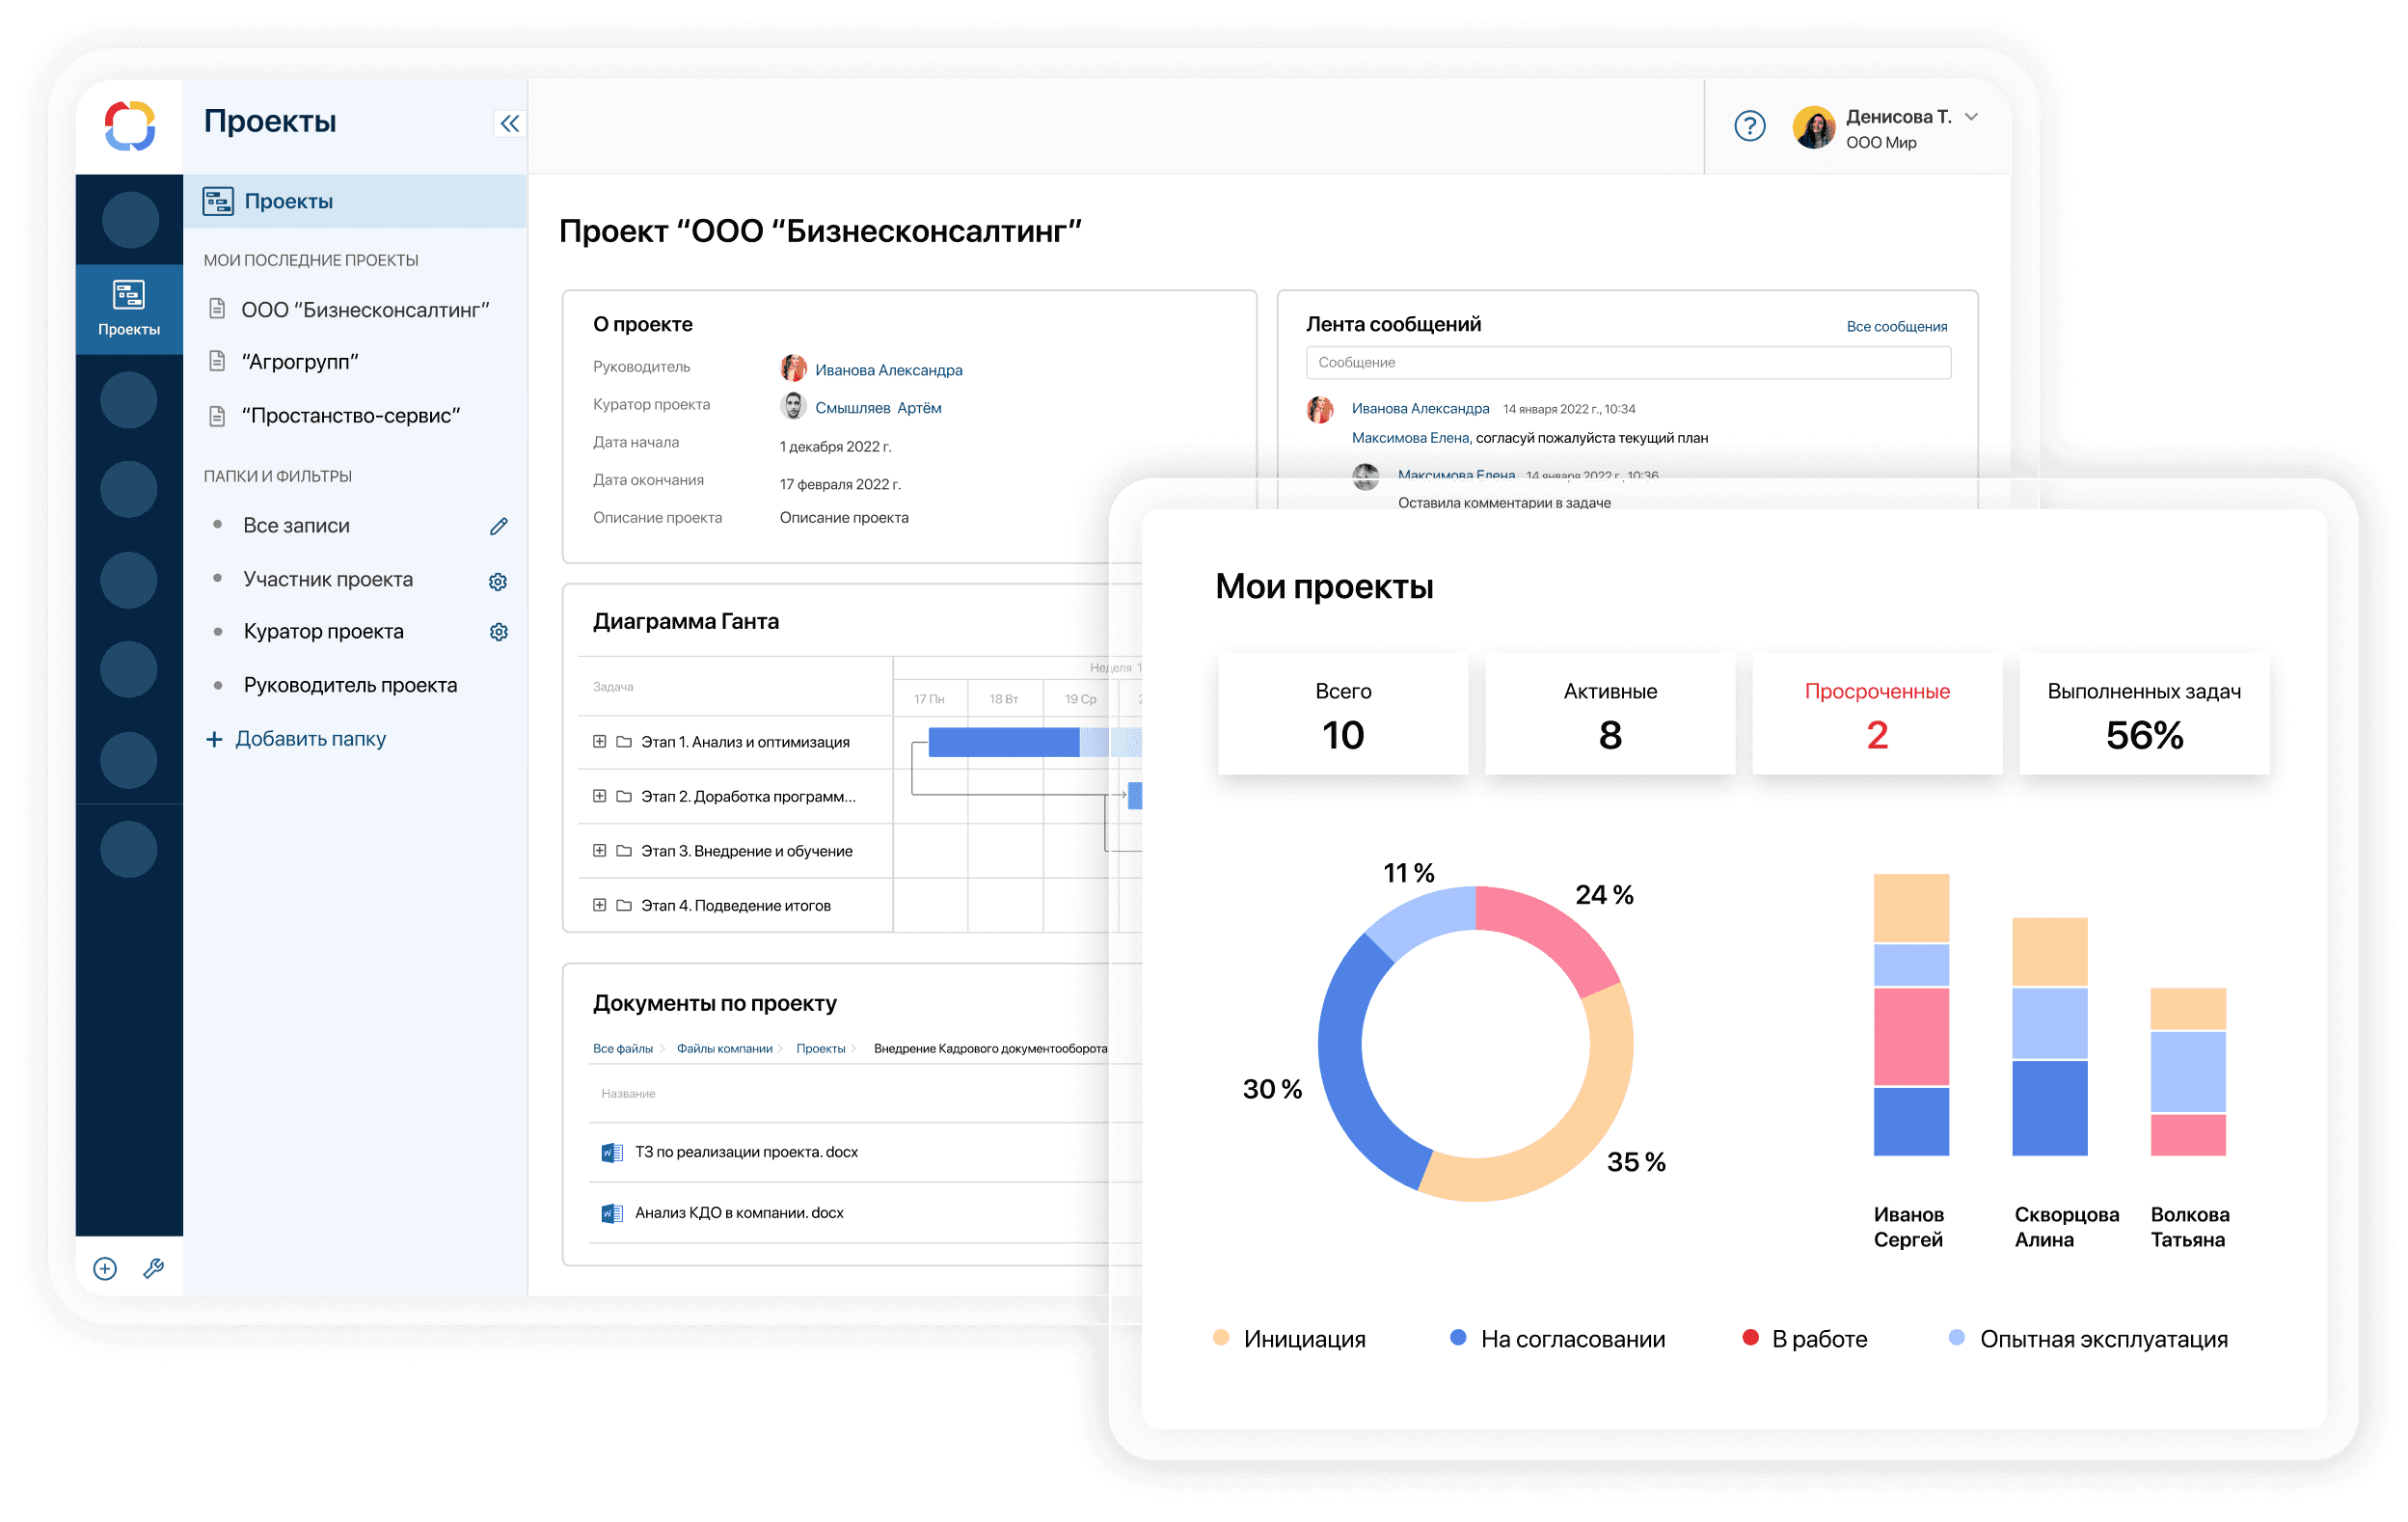Open Анализ КДО в компании.docx

click(x=739, y=1213)
